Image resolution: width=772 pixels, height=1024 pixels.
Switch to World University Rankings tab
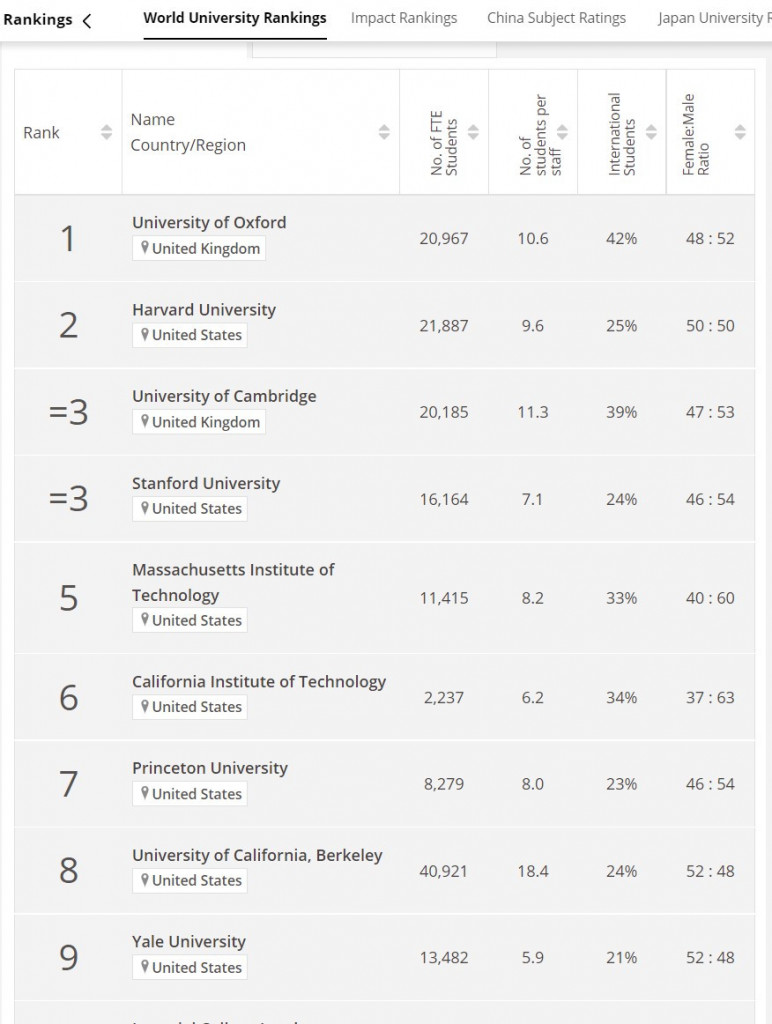point(235,18)
